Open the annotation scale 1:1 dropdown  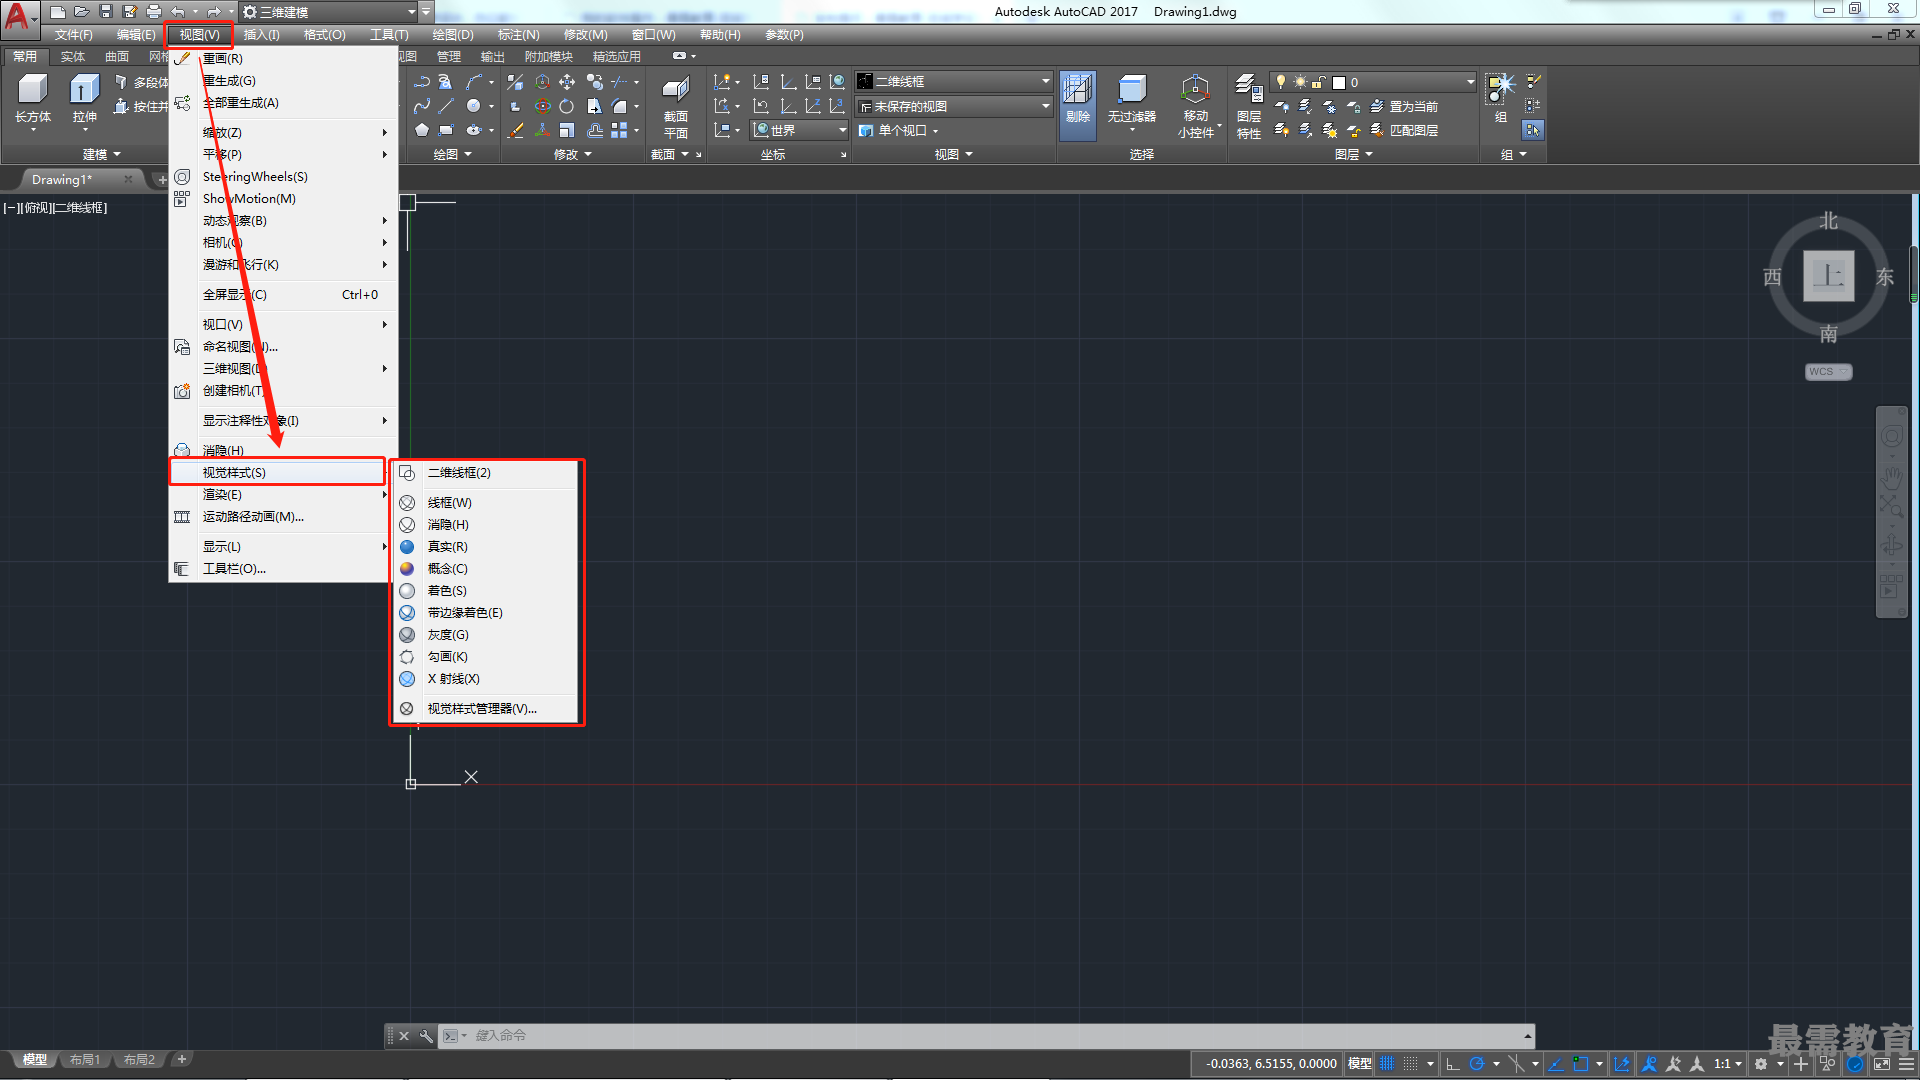click(1728, 1064)
